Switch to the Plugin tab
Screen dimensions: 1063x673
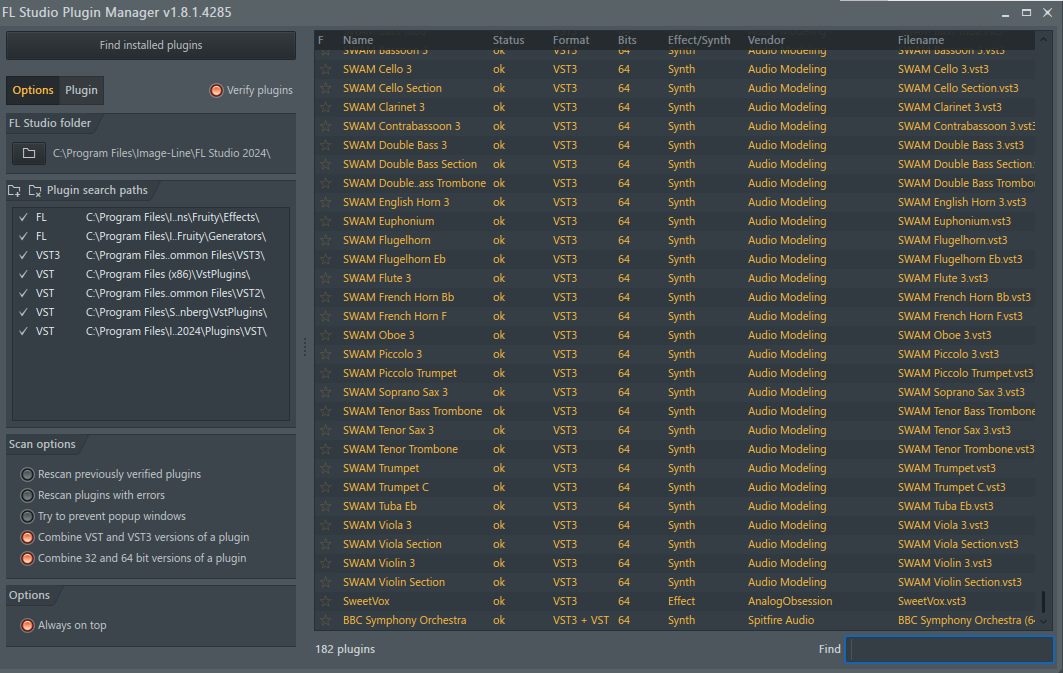81,90
